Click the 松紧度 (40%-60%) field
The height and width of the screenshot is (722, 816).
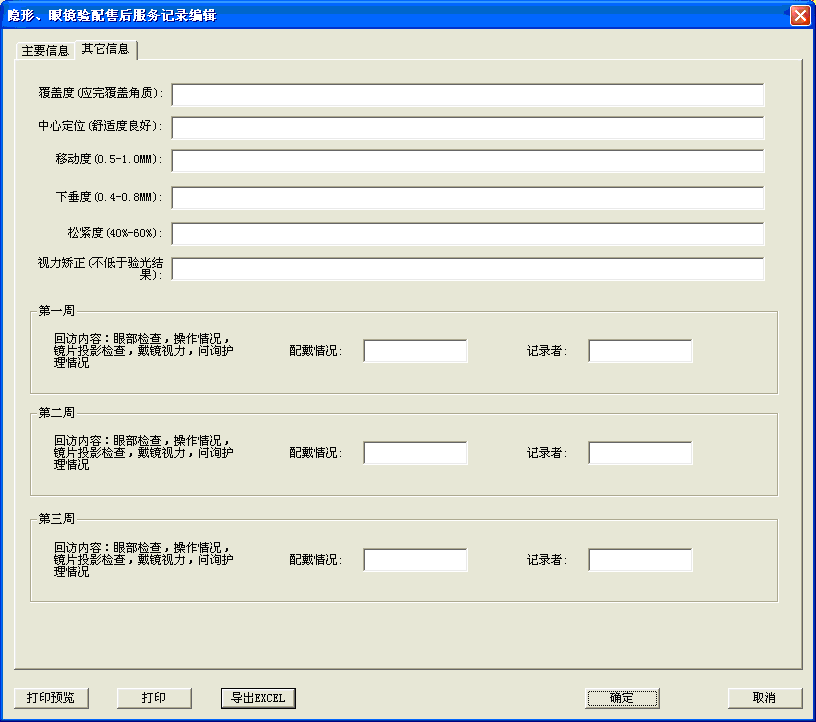tap(467, 234)
